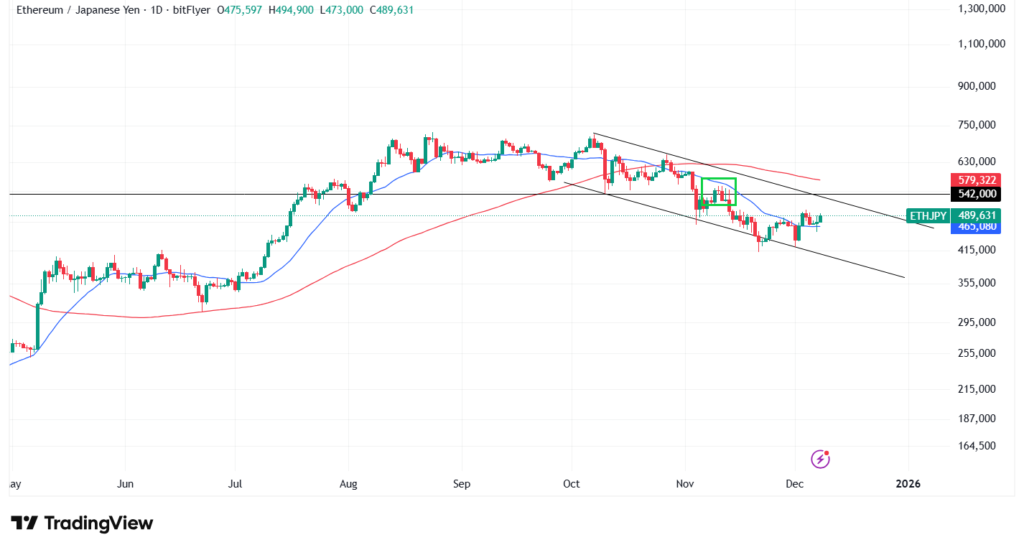Viewport: 1024px width, 550px height.
Task: Click the Aug label on time axis
Action: 346,484
